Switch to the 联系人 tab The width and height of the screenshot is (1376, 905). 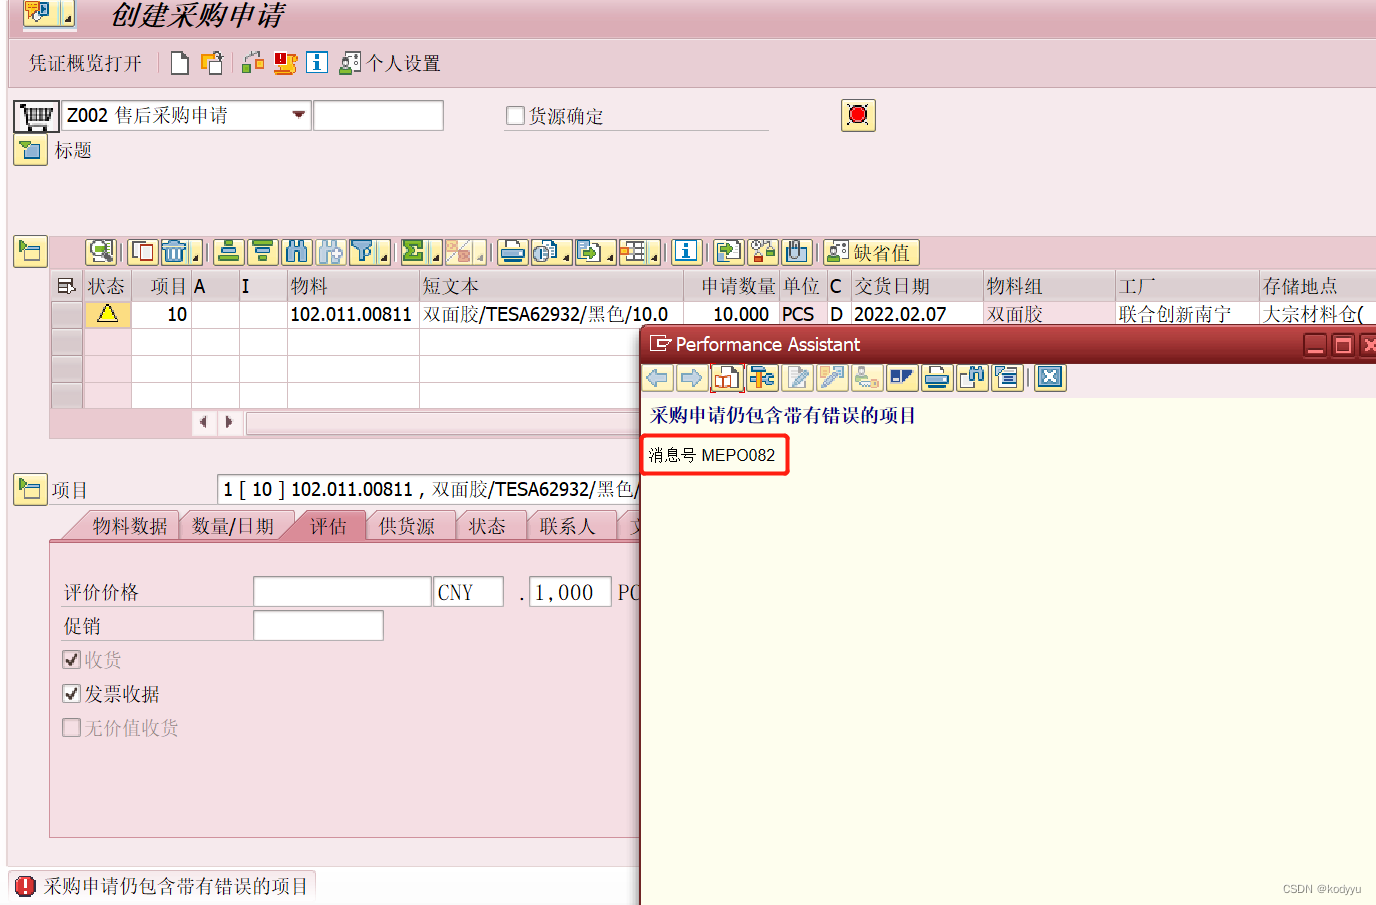tap(566, 526)
